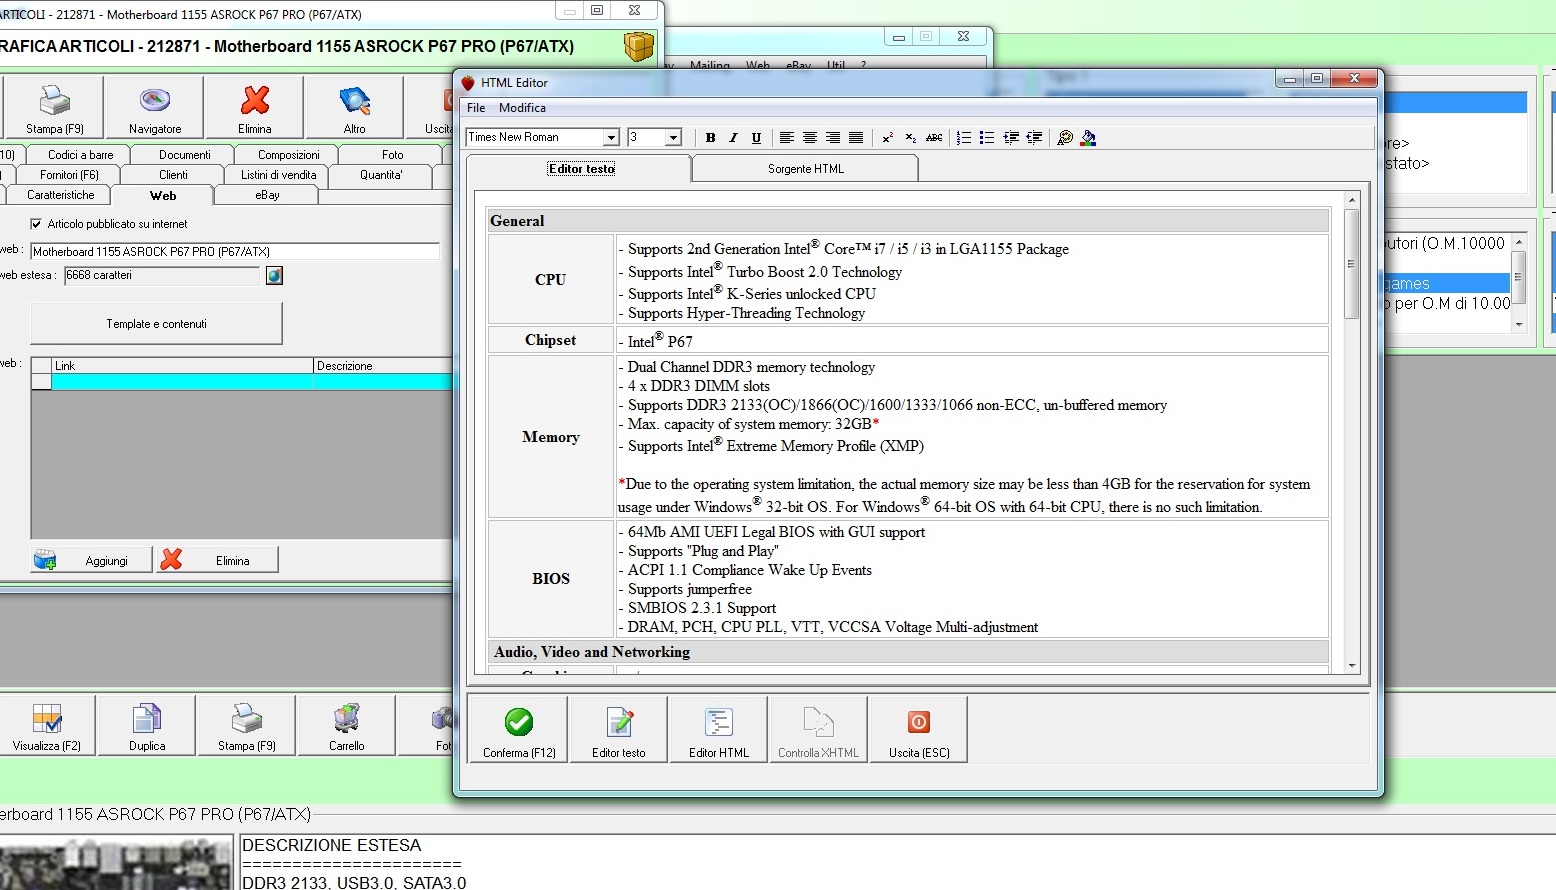Align text right in HTML Editor
Image resolution: width=1556 pixels, height=890 pixels.
point(833,138)
